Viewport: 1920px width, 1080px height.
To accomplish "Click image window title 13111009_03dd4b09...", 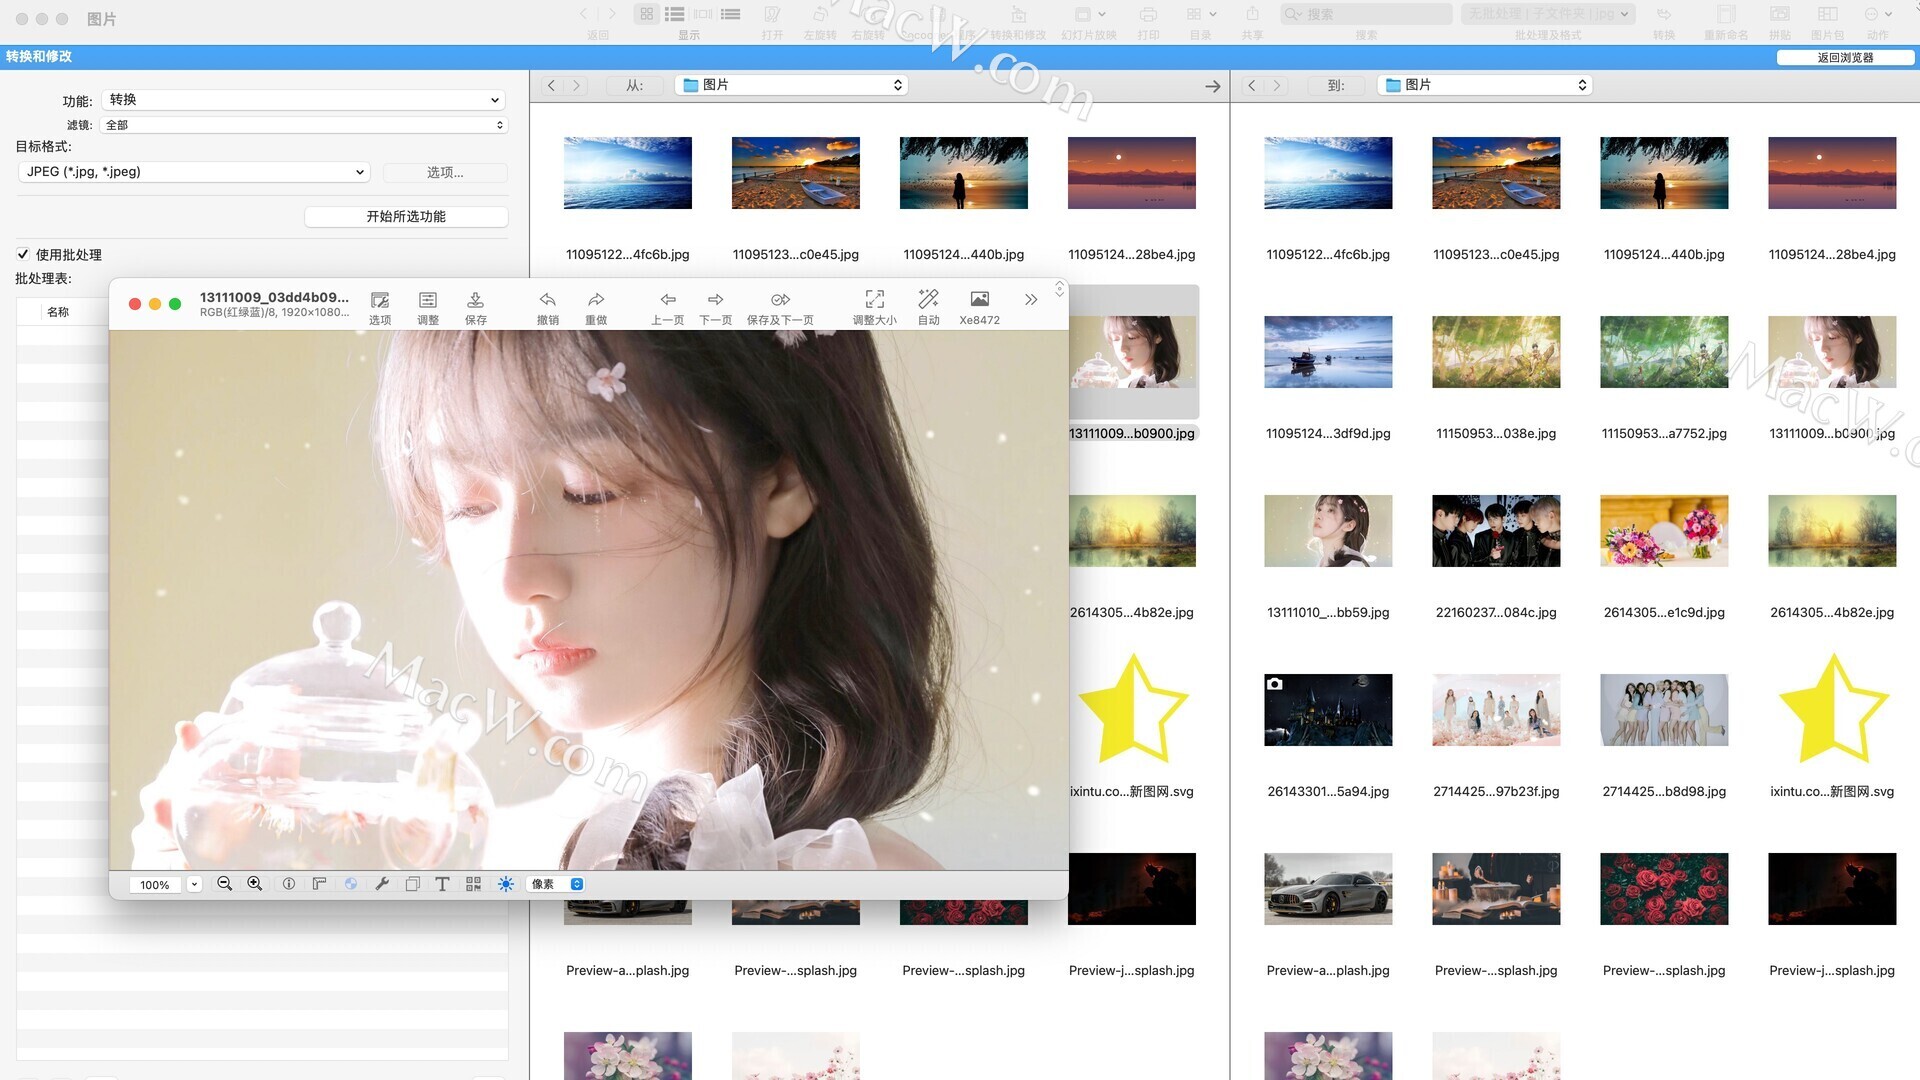I will tap(274, 297).
